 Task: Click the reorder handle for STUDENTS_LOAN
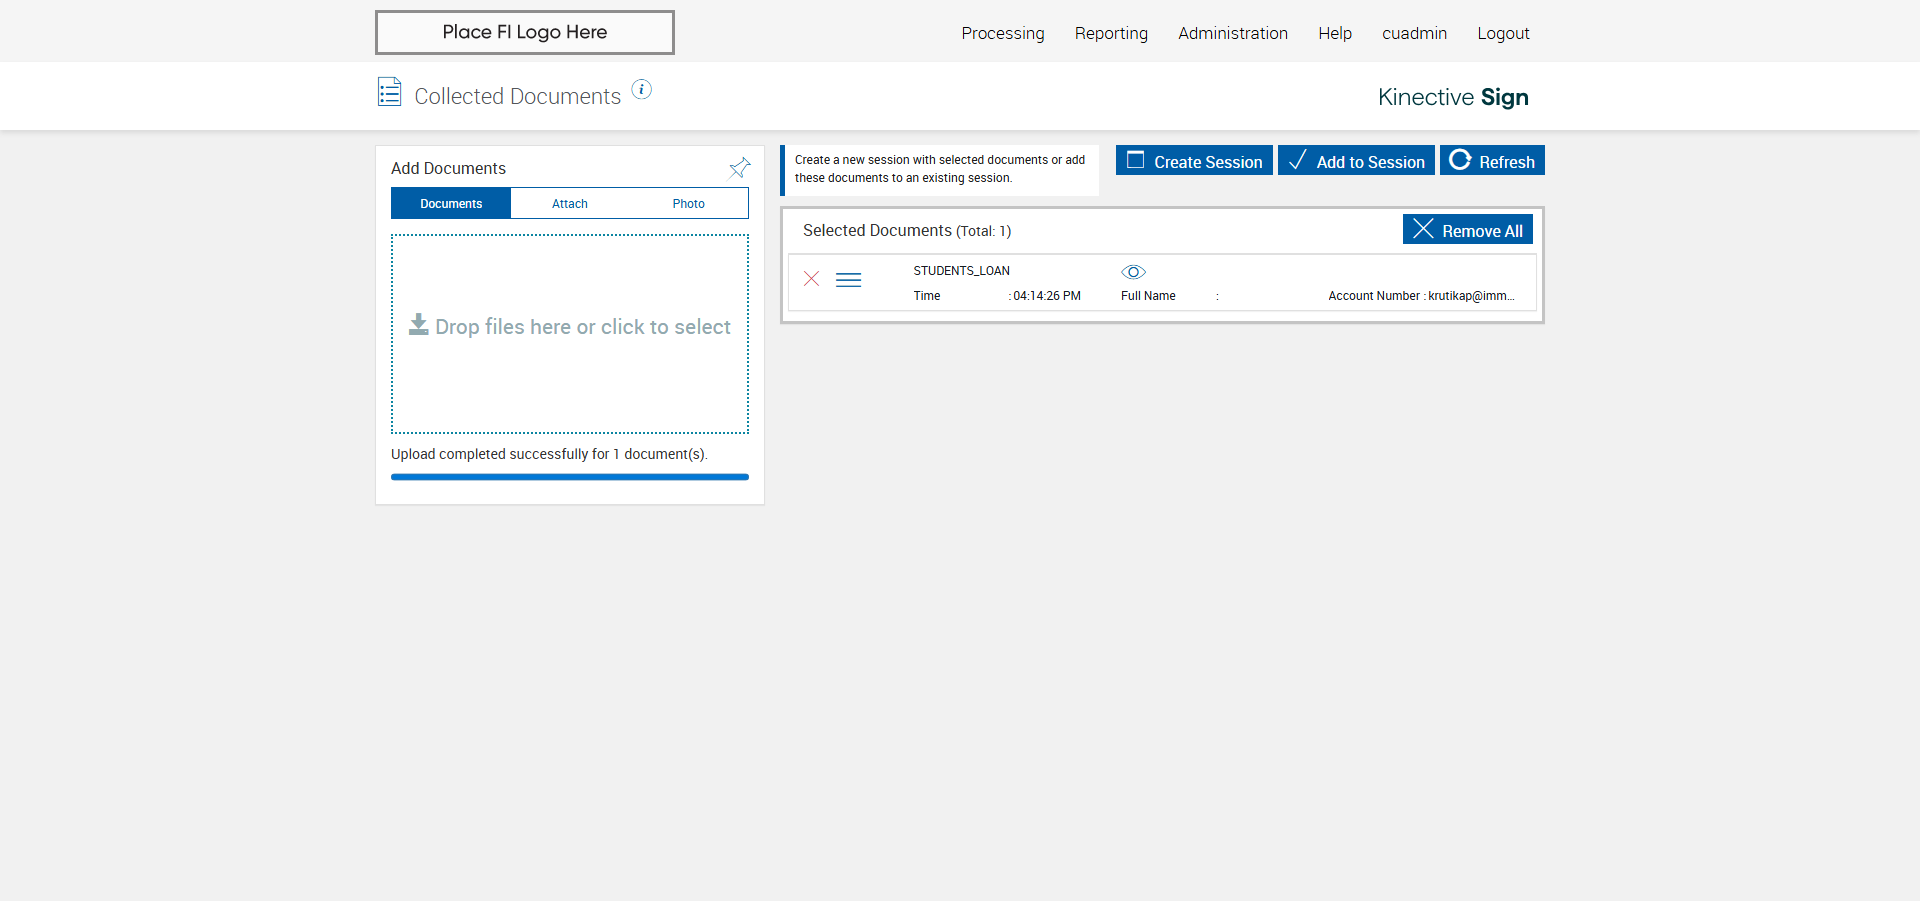click(848, 280)
